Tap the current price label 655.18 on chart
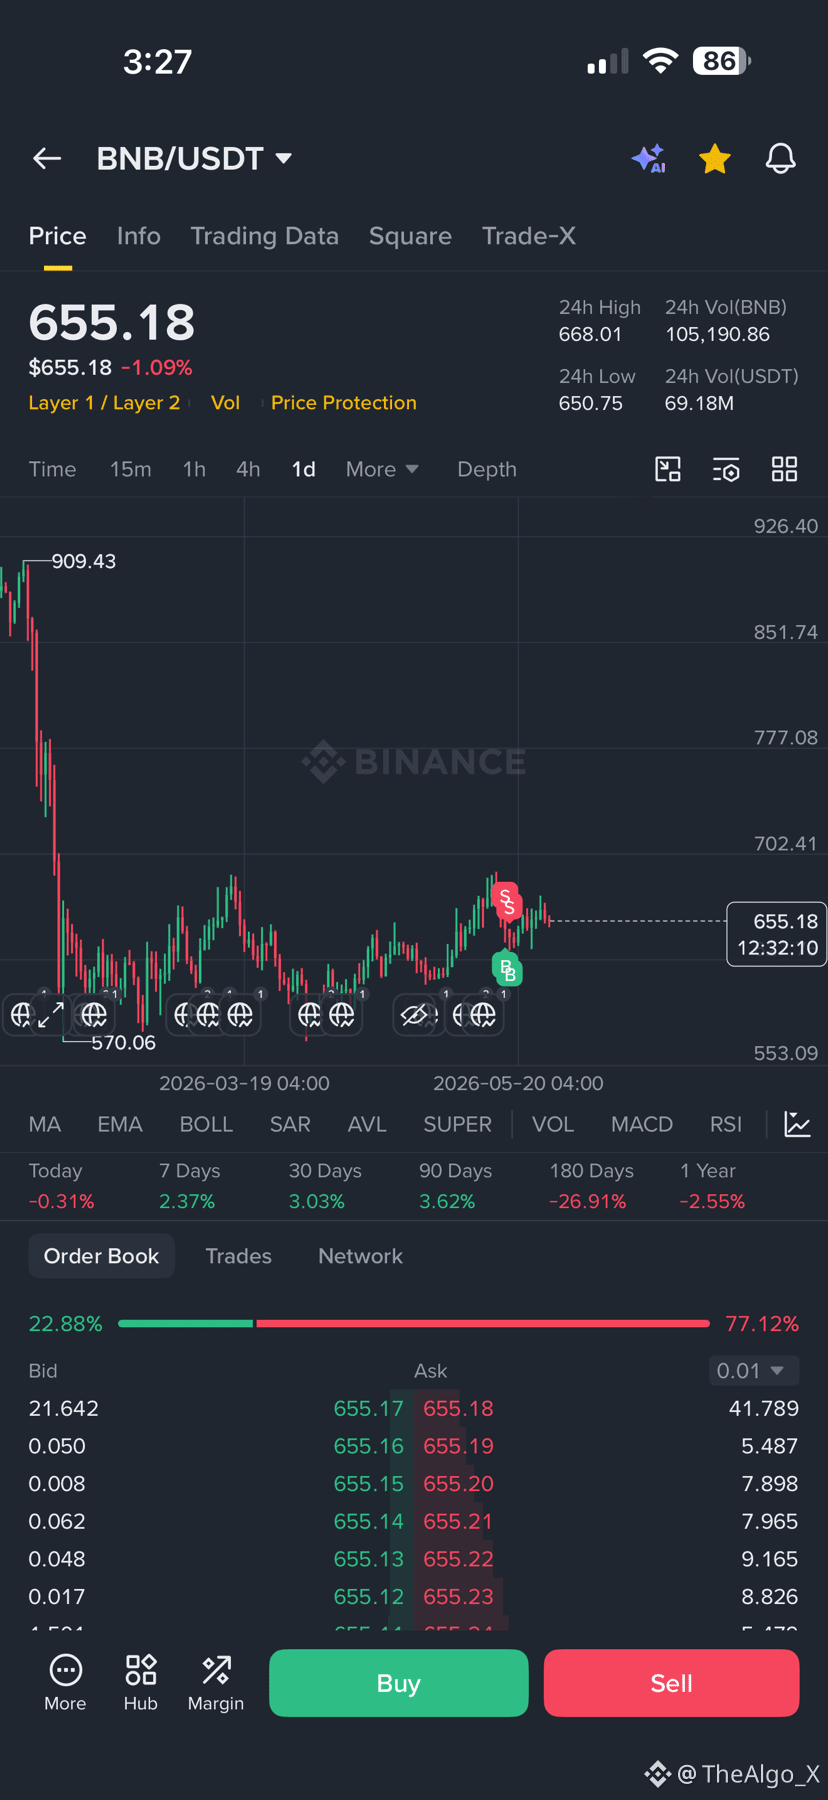Image resolution: width=828 pixels, height=1800 pixels. pyautogui.click(x=776, y=934)
